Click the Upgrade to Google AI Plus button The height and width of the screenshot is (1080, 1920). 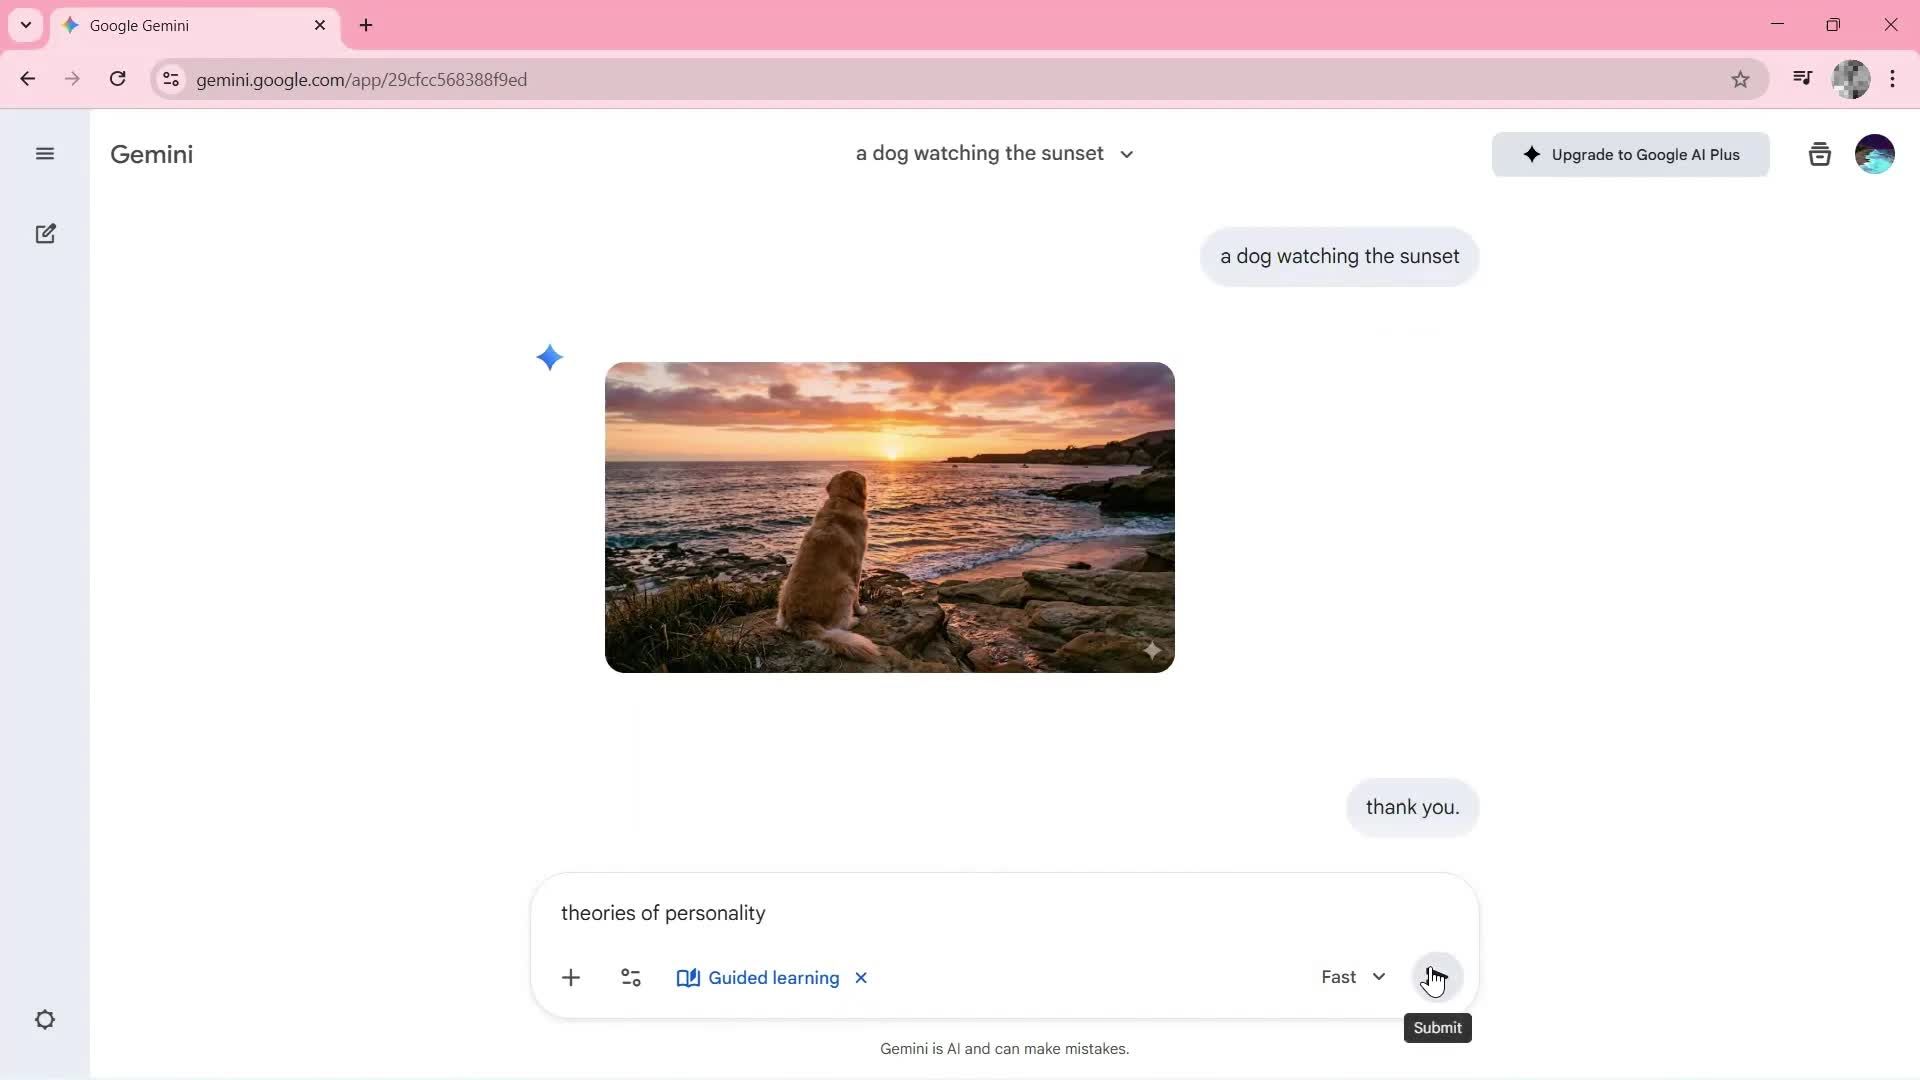(1630, 154)
